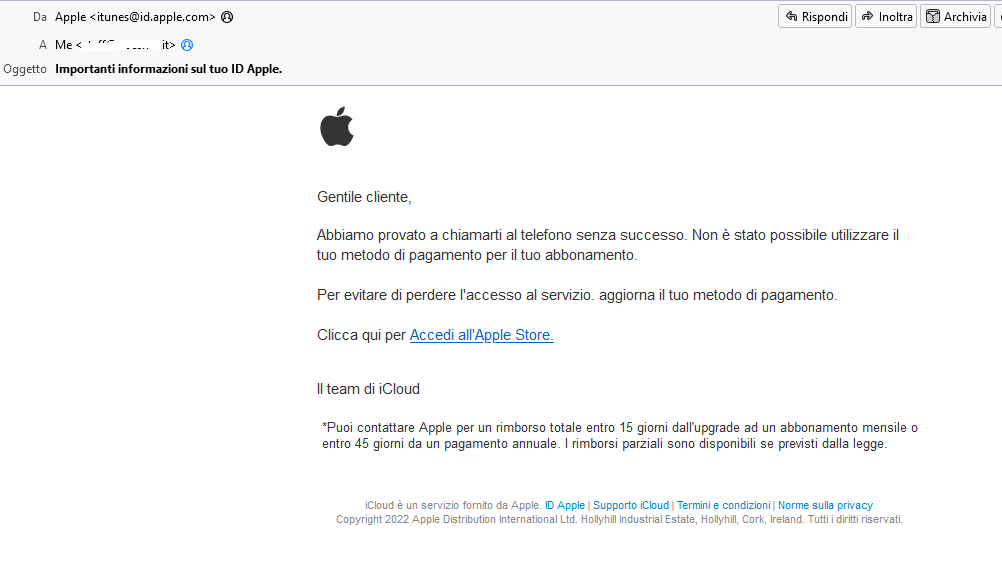Open the Supporto iCloud footer link

[x=631, y=505]
